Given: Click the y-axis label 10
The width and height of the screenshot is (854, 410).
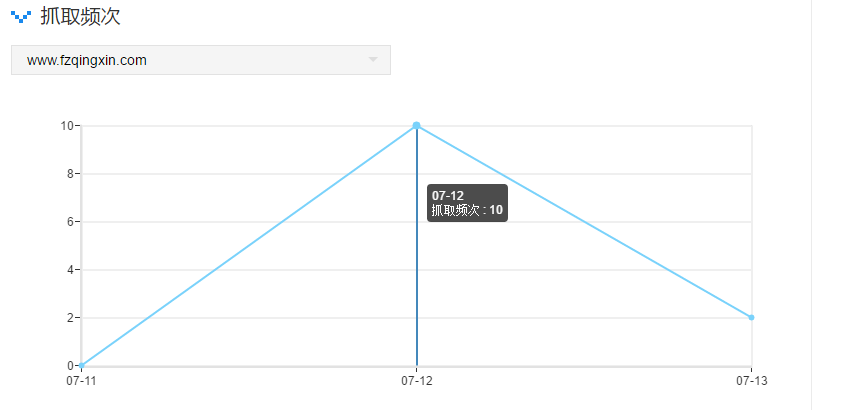Looking at the screenshot, I should (67, 126).
